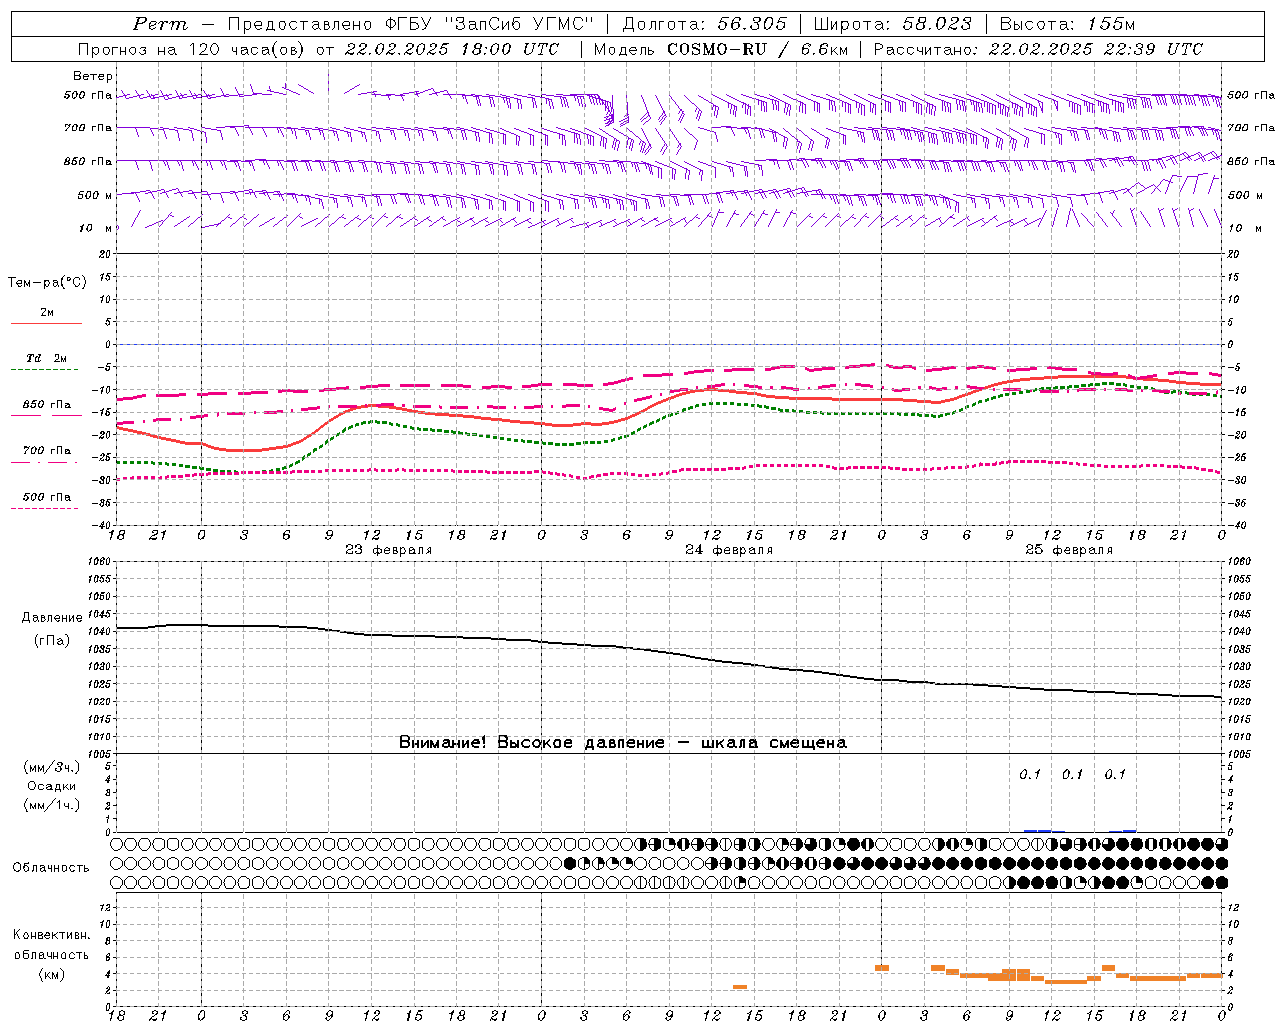Screen dimensions: 1280x1024
Task: Click the "500 гПа" temperature legend entry
Action: coord(47,497)
